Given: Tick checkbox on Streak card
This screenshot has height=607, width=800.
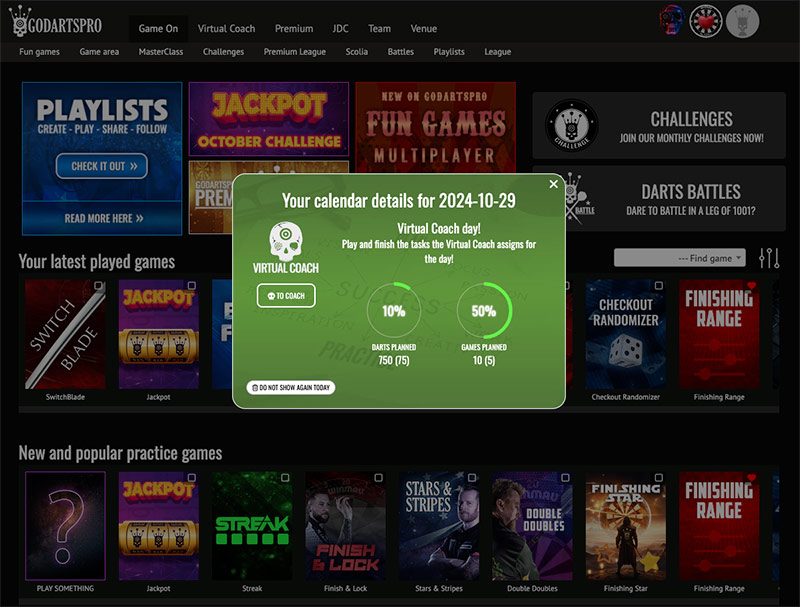Looking at the screenshot, I should (285, 478).
